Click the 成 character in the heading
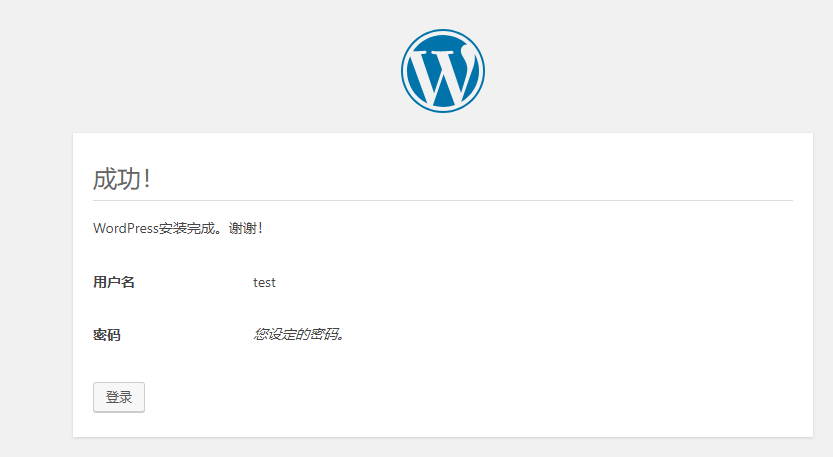Image resolution: width=833 pixels, height=457 pixels. 105,179
